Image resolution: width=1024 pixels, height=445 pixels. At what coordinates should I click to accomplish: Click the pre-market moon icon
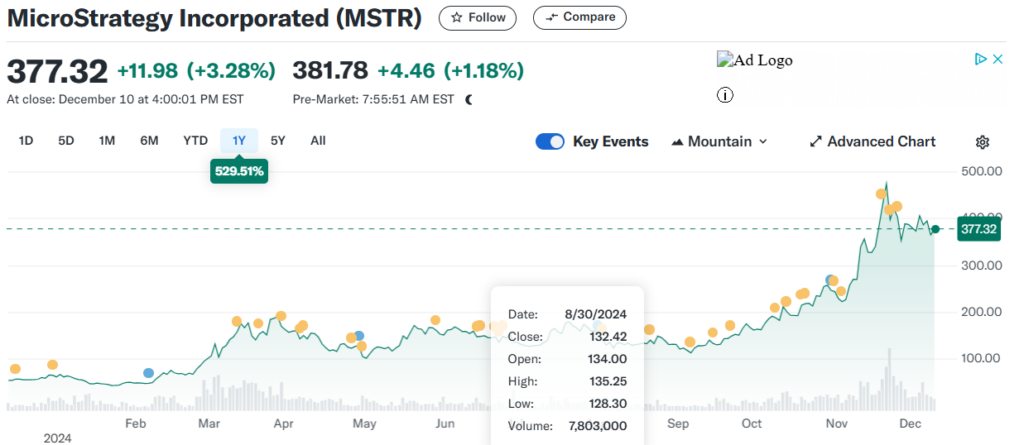point(469,100)
